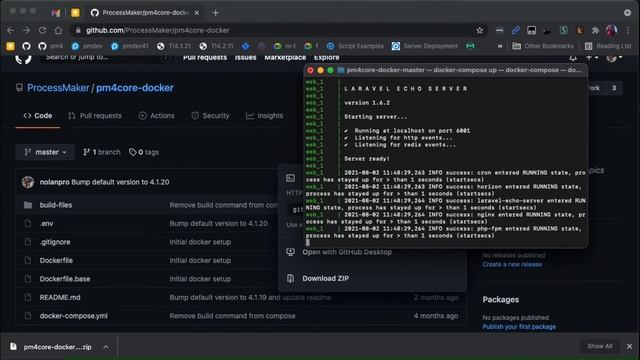This screenshot has height=360, width=640.
Task: Open a new browser tab
Action: coord(216,13)
